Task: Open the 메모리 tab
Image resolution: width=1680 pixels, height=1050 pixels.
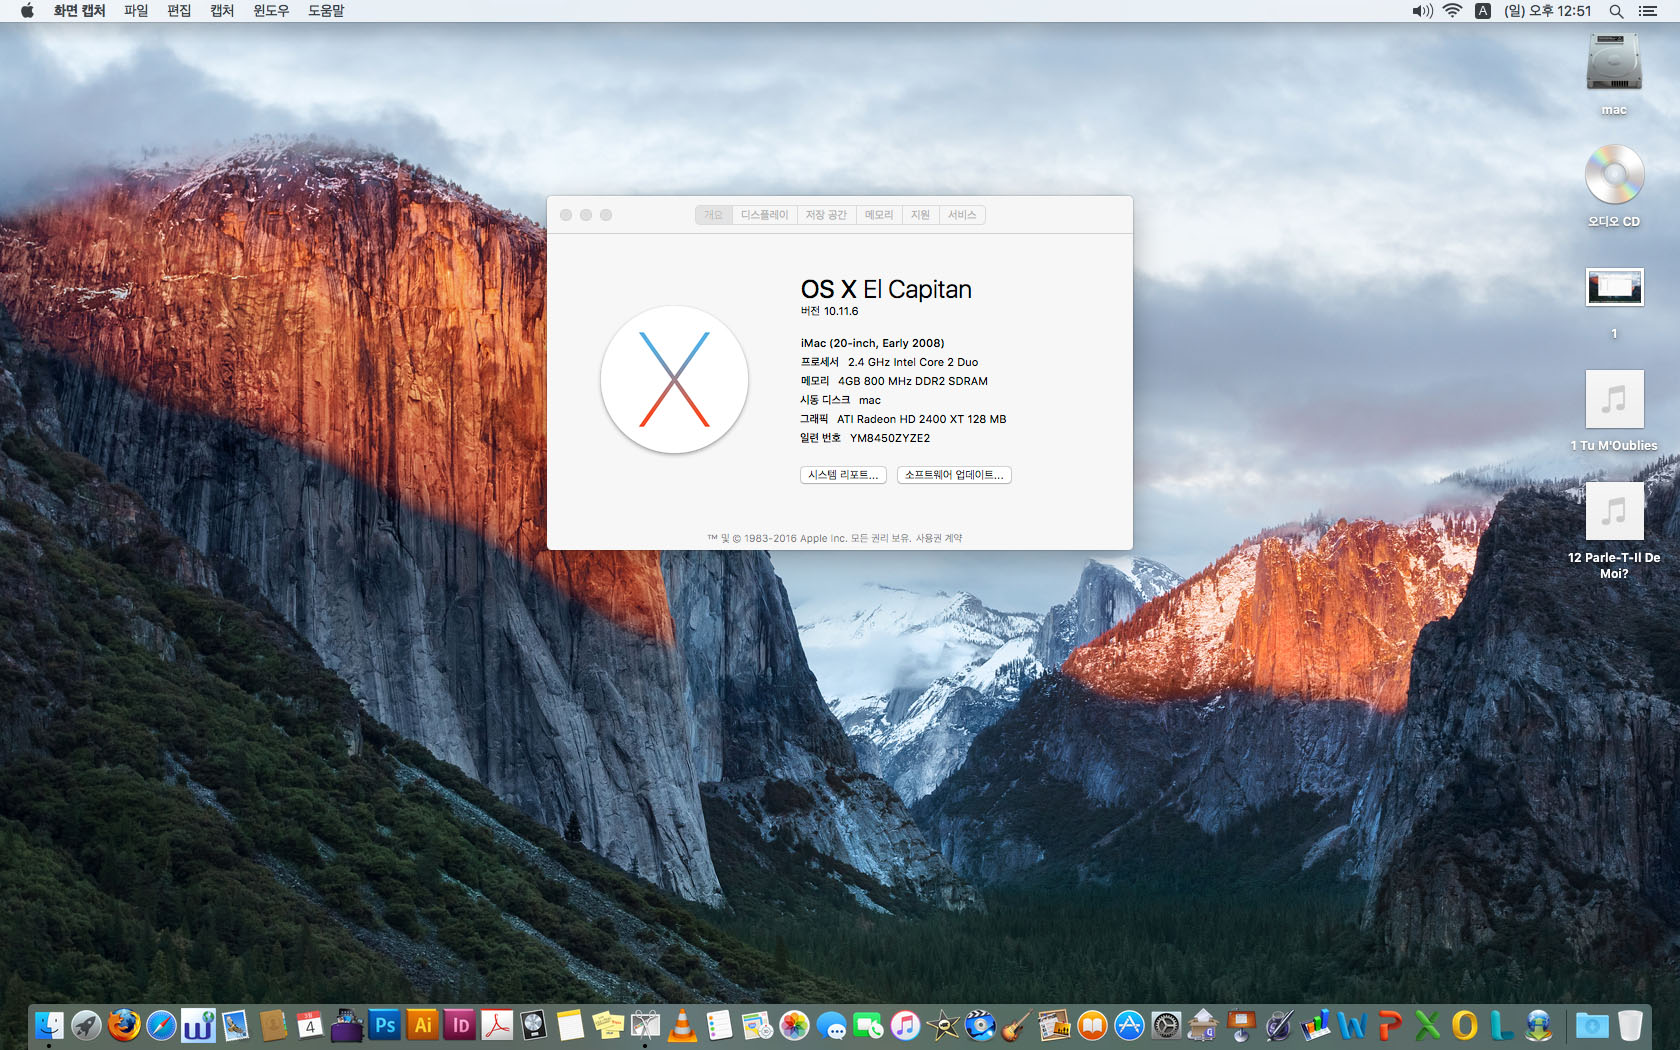Action: pos(879,215)
